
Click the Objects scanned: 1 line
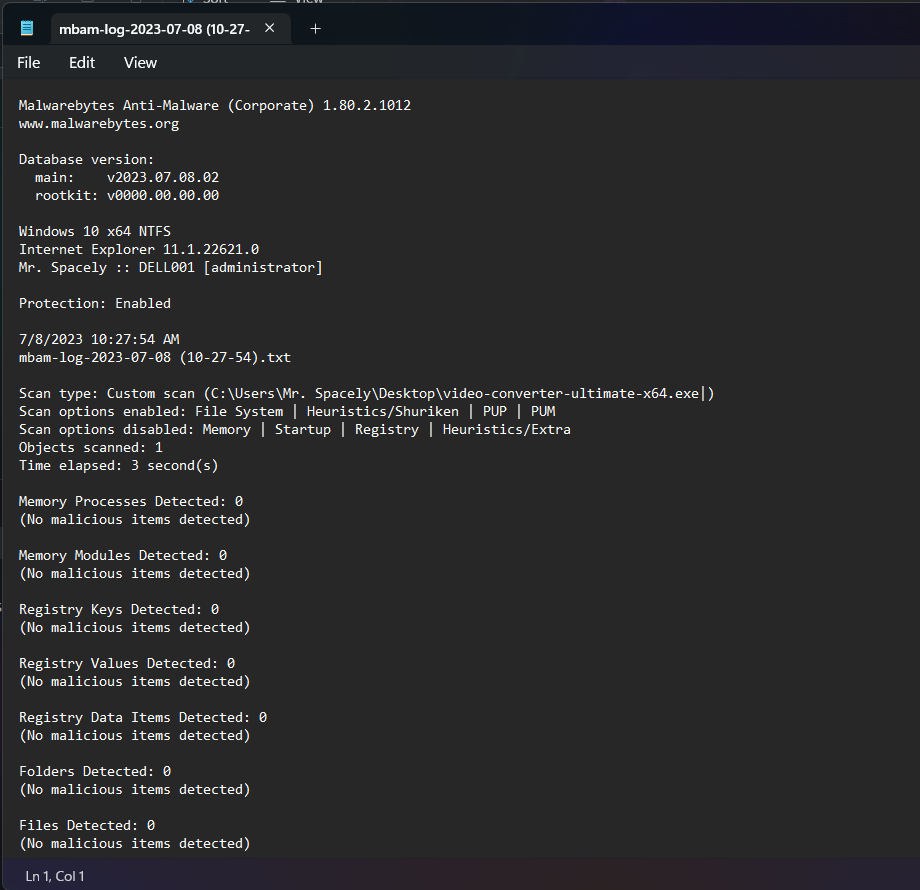click(x=90, y=448)
